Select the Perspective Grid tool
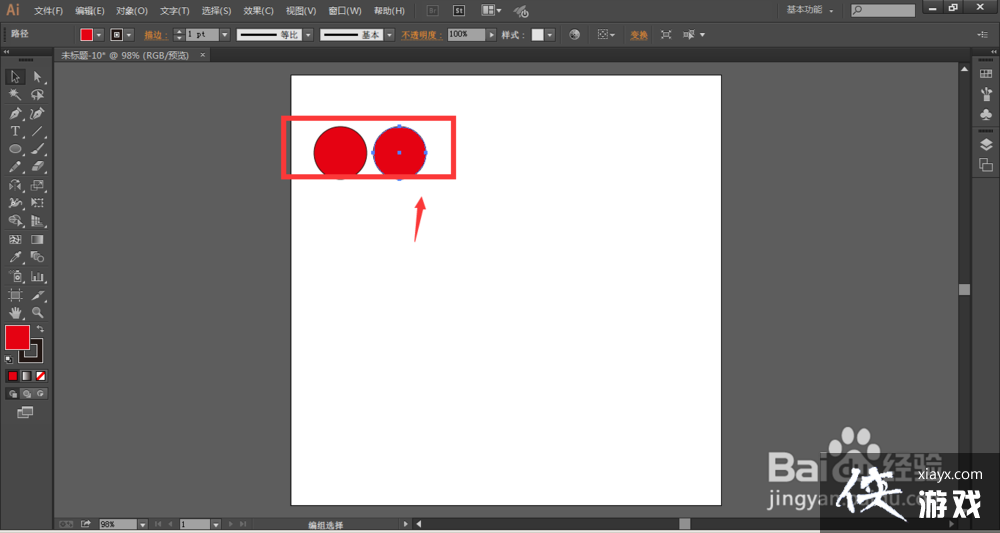This screenshot has height=533, width=1000. click(x=38, y=221)
